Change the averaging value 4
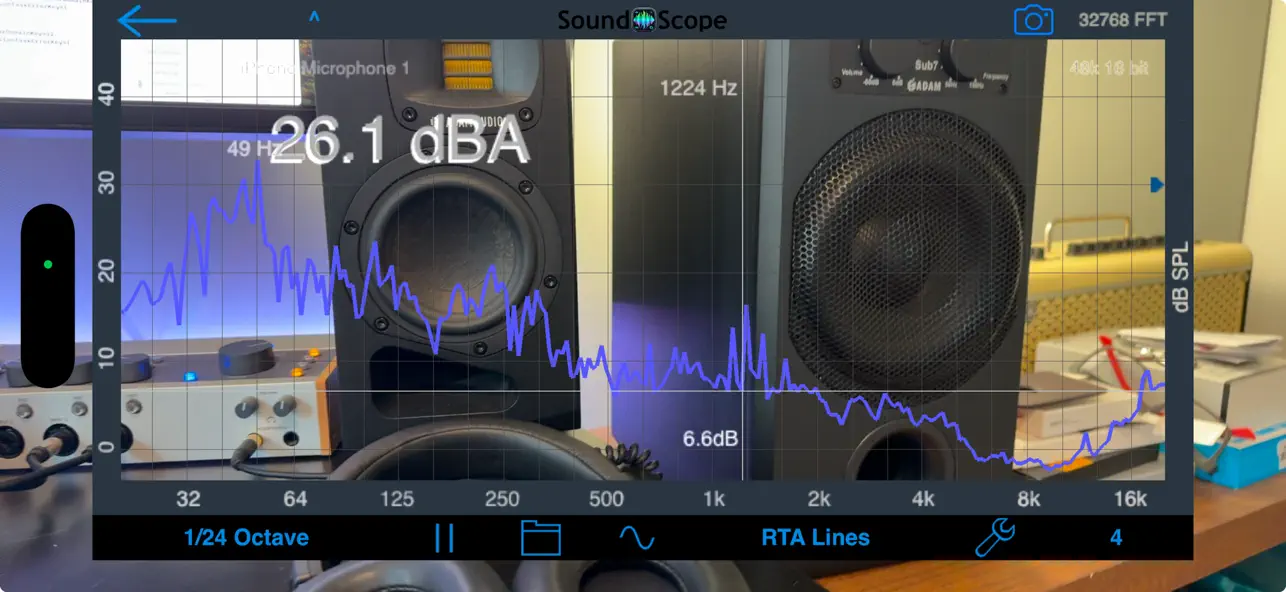 pos(1116,538)
